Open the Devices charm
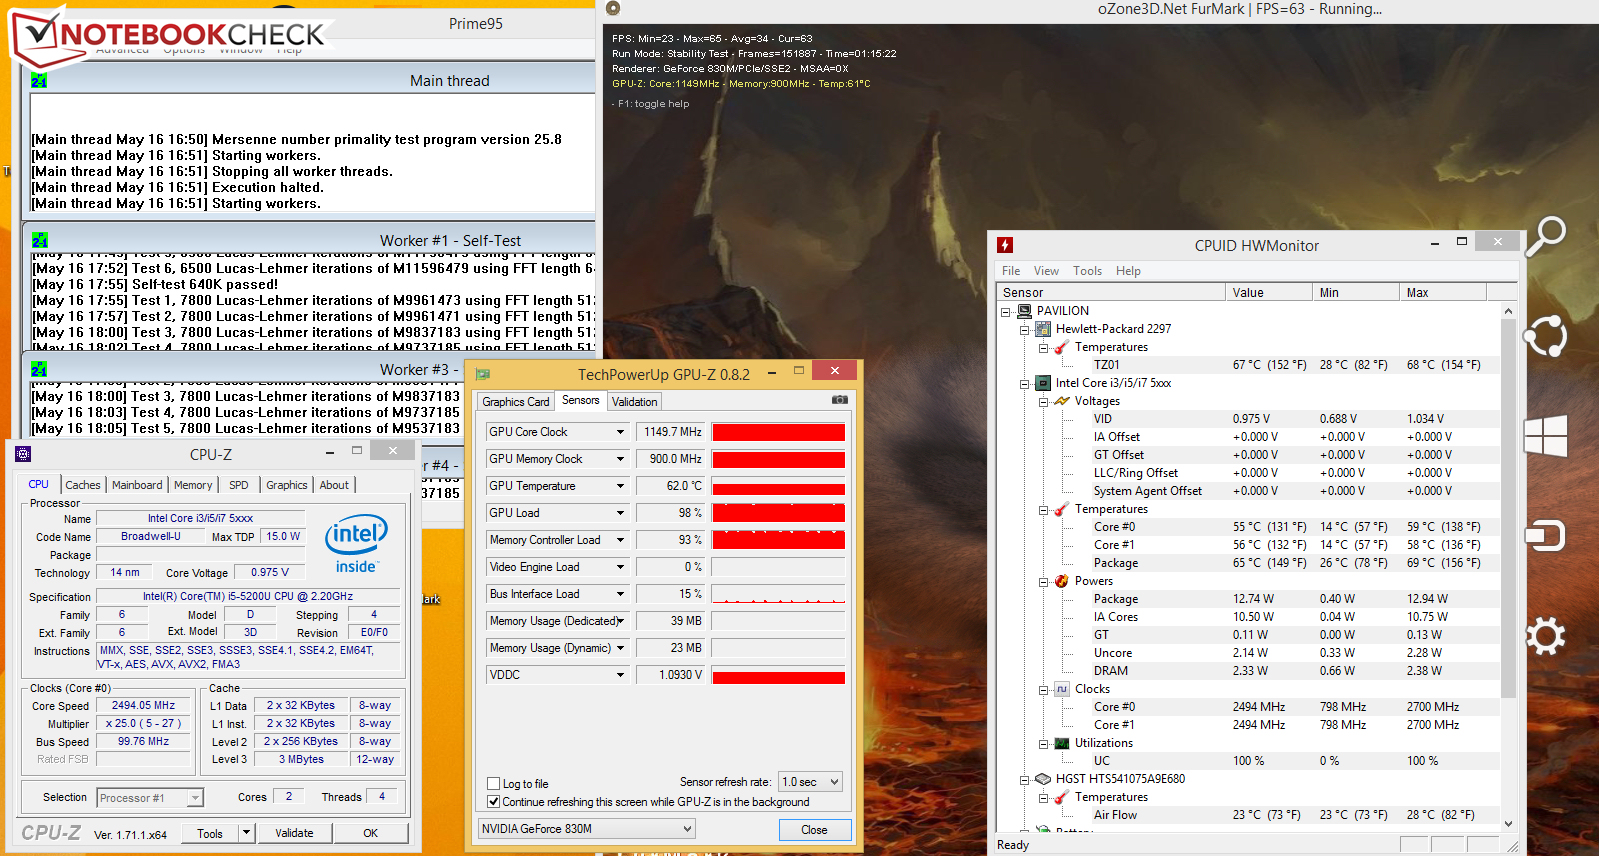 point(1545,536)
